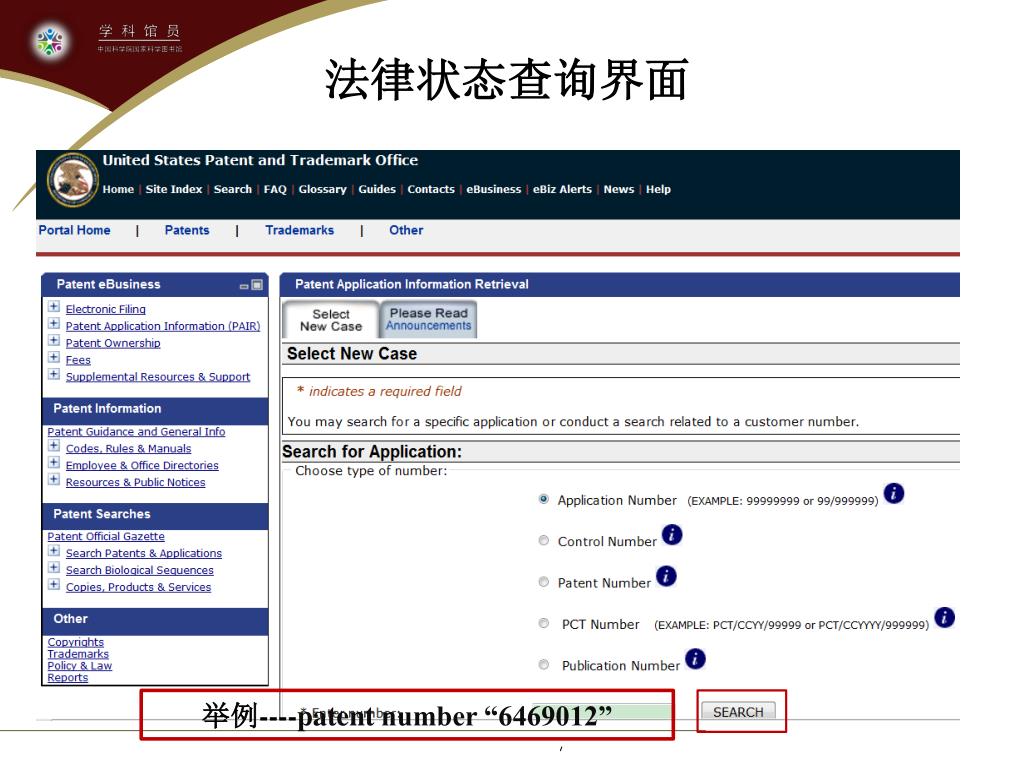Open Fees link in sidebar

[x=78, y=360]
